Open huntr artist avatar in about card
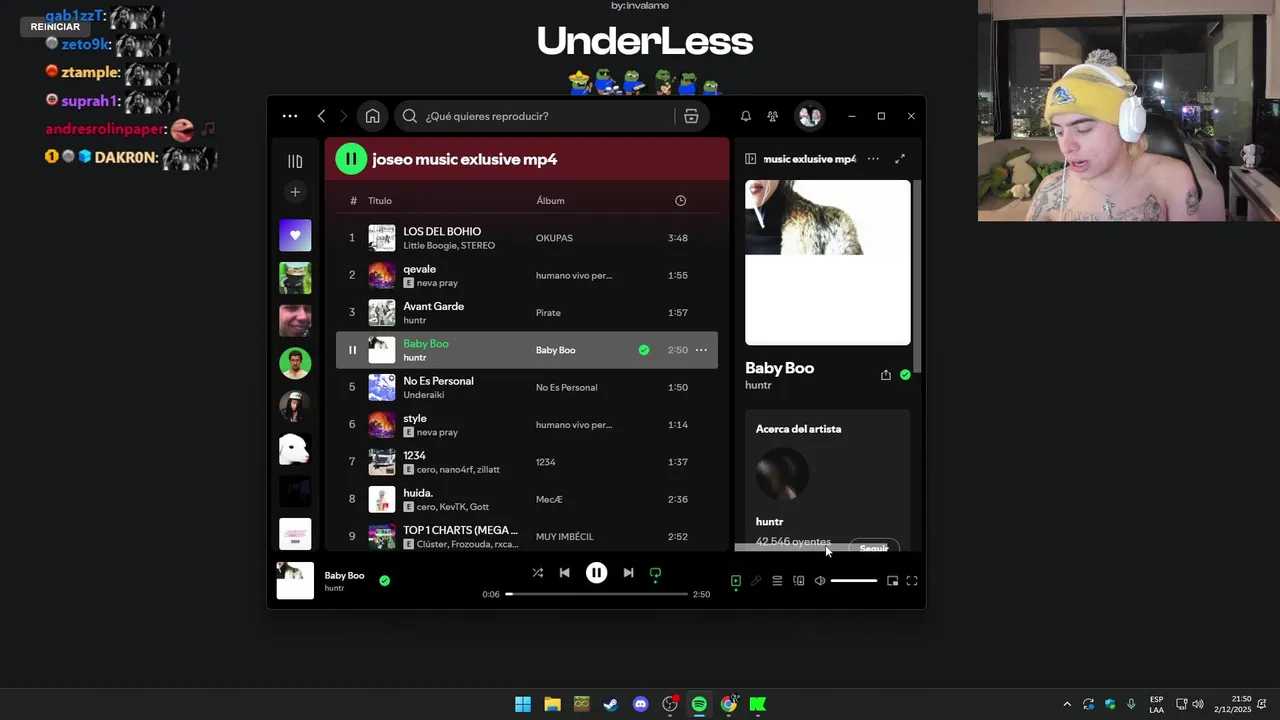This screenshot has width=1280, height=720. pyautogui.click(x=782, y=473)
